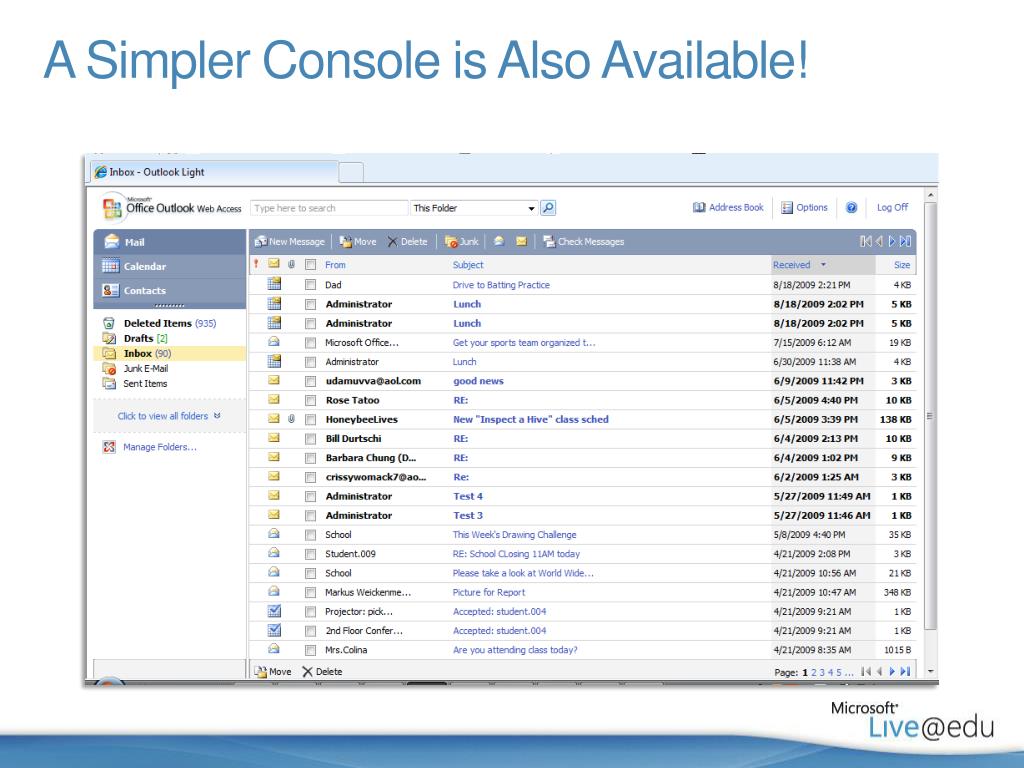Open the good news message

click(x=478, y=381)
